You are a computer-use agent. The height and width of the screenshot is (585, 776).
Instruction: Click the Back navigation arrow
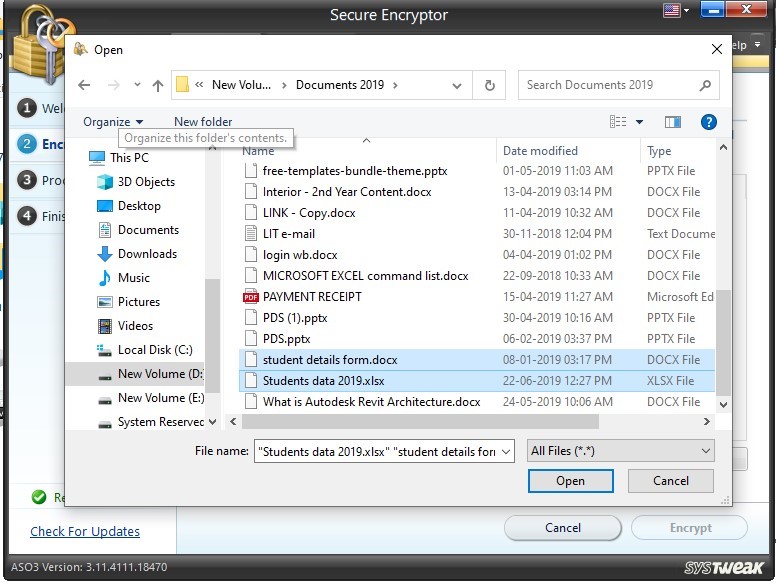84,85
